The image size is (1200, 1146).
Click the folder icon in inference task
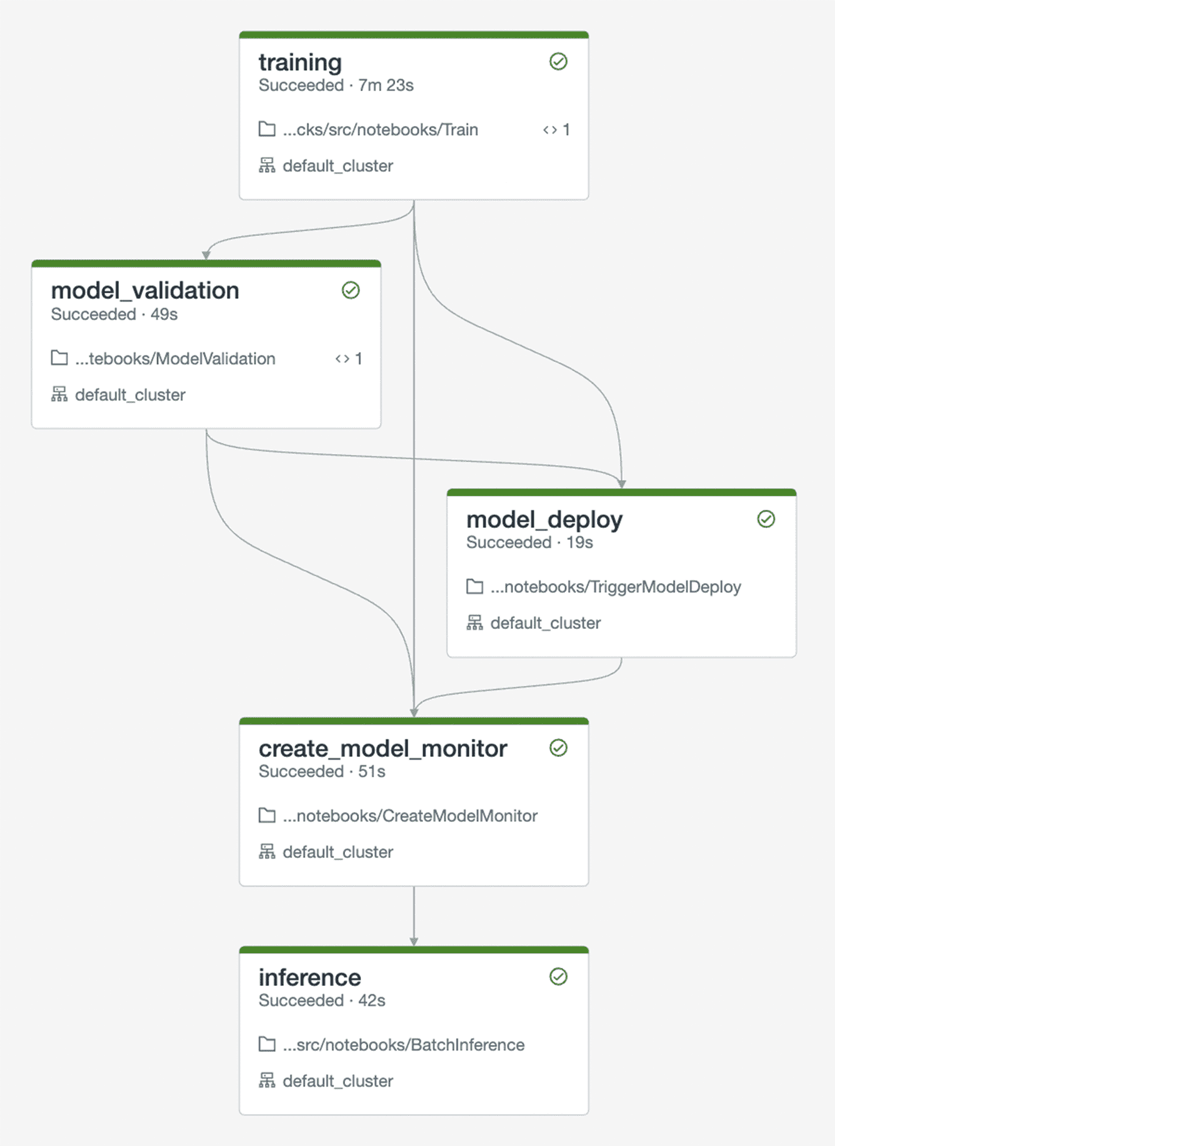click(267, 1044)
